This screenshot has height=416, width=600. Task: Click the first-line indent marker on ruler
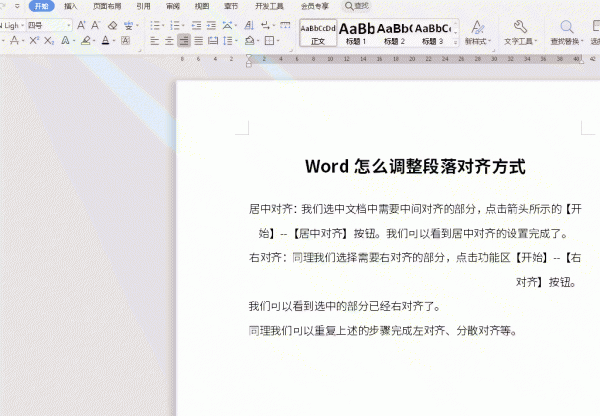coord(249,58)
